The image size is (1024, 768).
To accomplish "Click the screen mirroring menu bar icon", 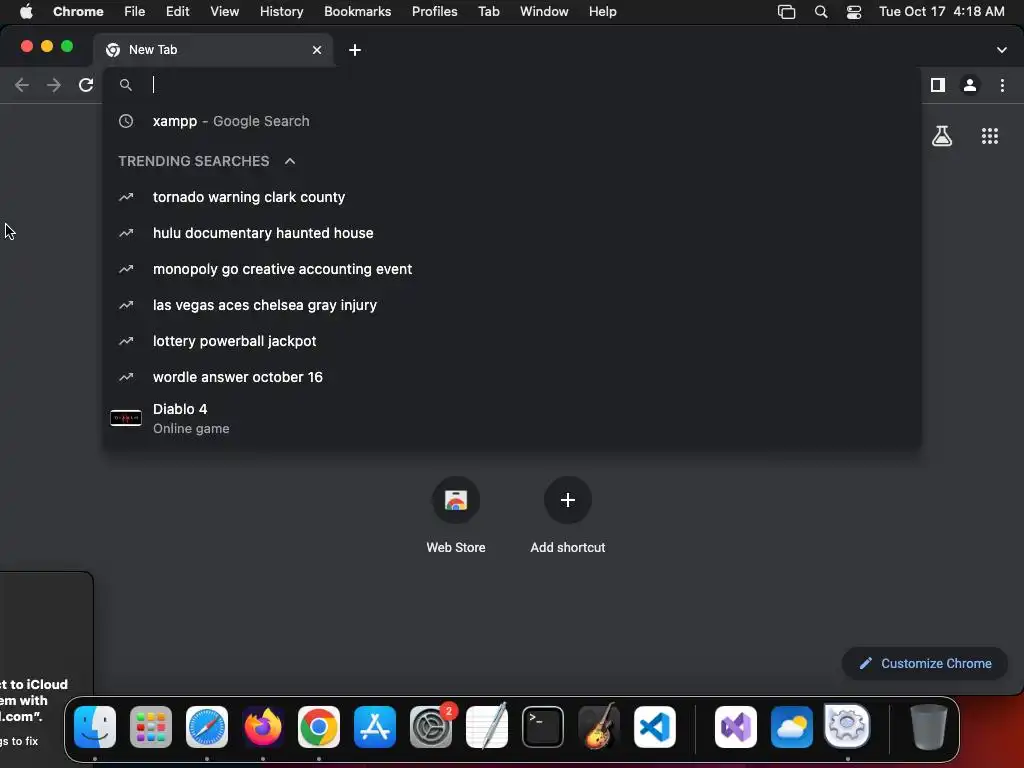I will click(786, 12).
